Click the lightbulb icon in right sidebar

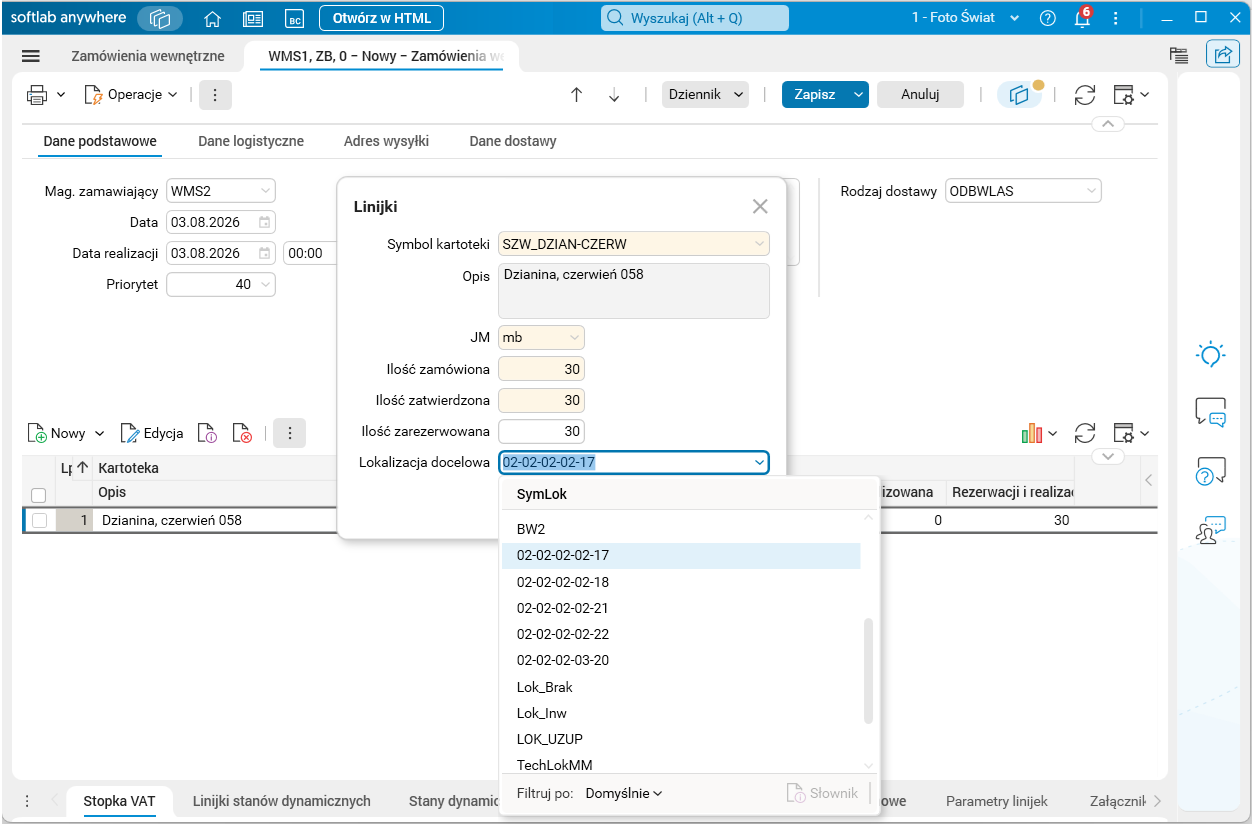(1211, 354)
